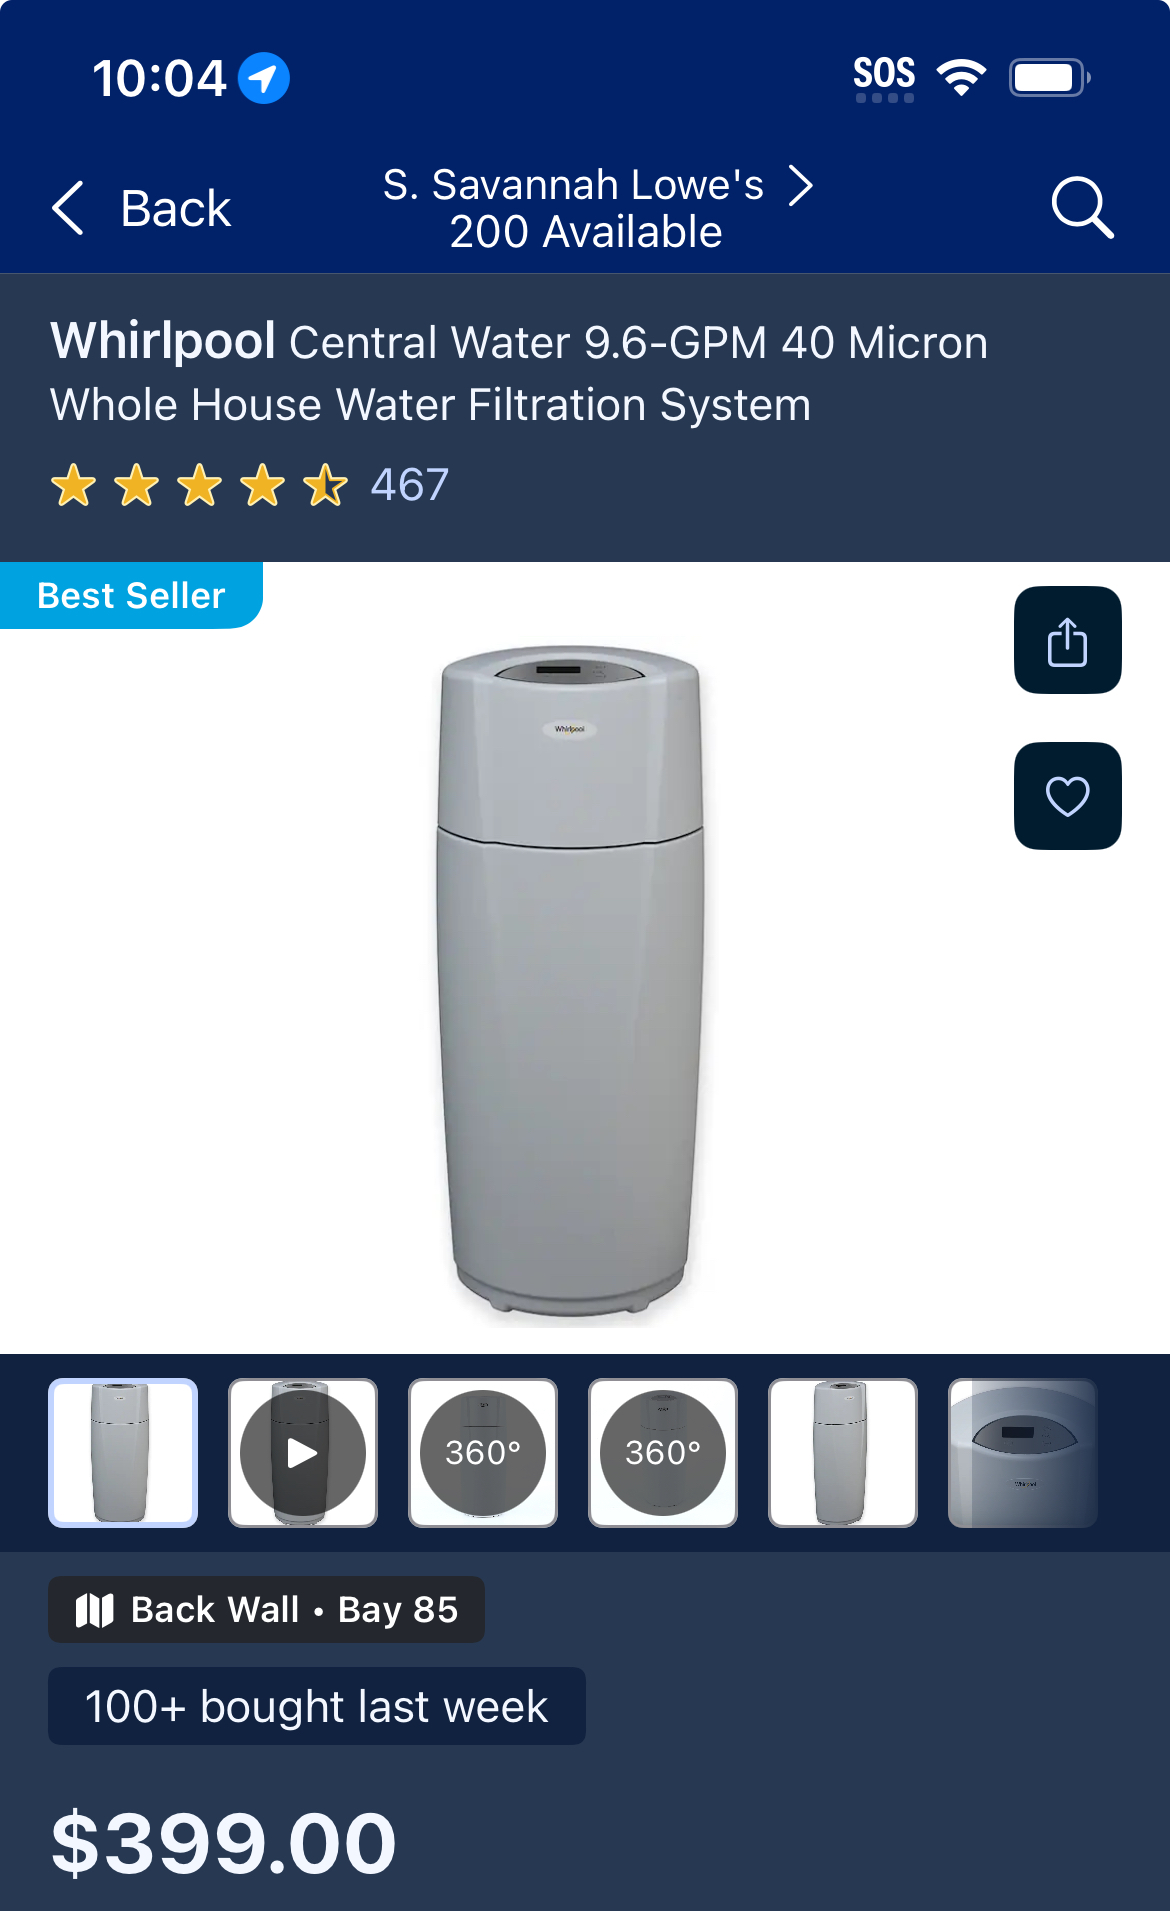Play the product video thumbnail
The width and height of the screenshot is (1170, 1911).
[303, 1452]
